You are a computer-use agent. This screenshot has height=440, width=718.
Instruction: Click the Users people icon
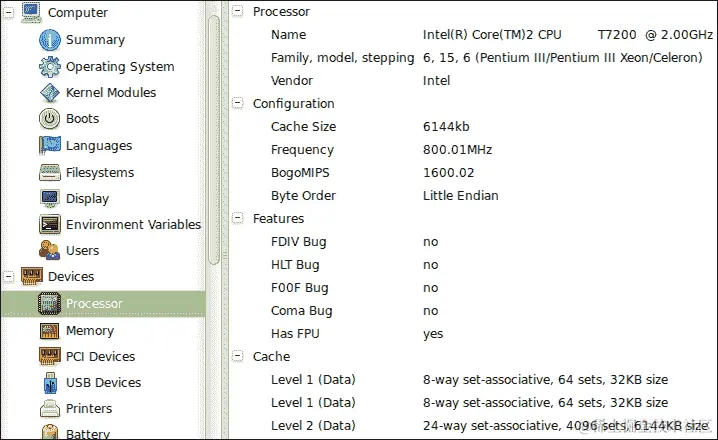tap(49, 250)
